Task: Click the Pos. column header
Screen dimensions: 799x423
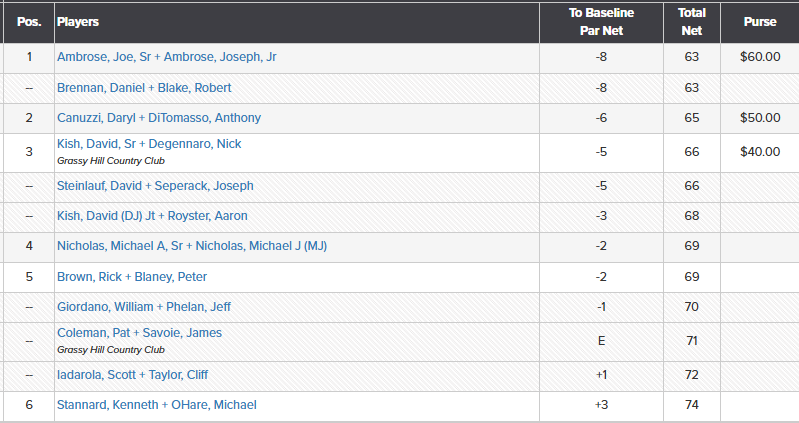Action: 29,21
